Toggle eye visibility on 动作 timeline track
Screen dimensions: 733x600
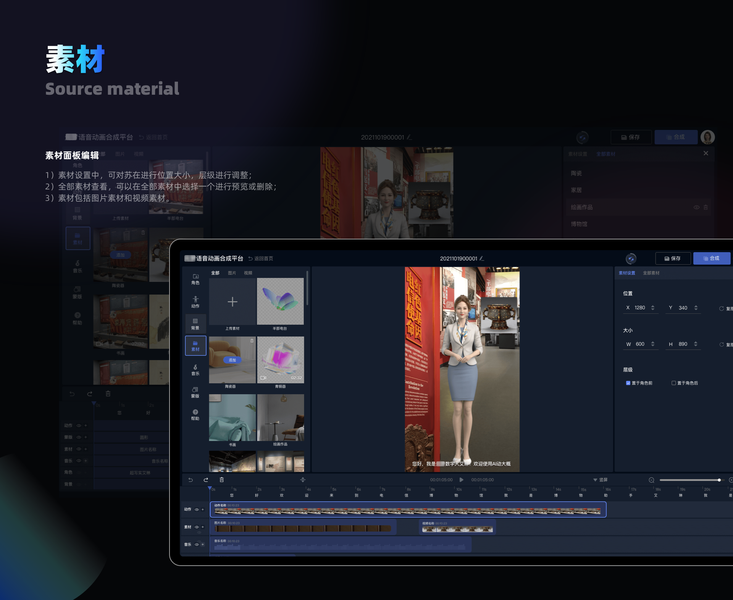197,509
